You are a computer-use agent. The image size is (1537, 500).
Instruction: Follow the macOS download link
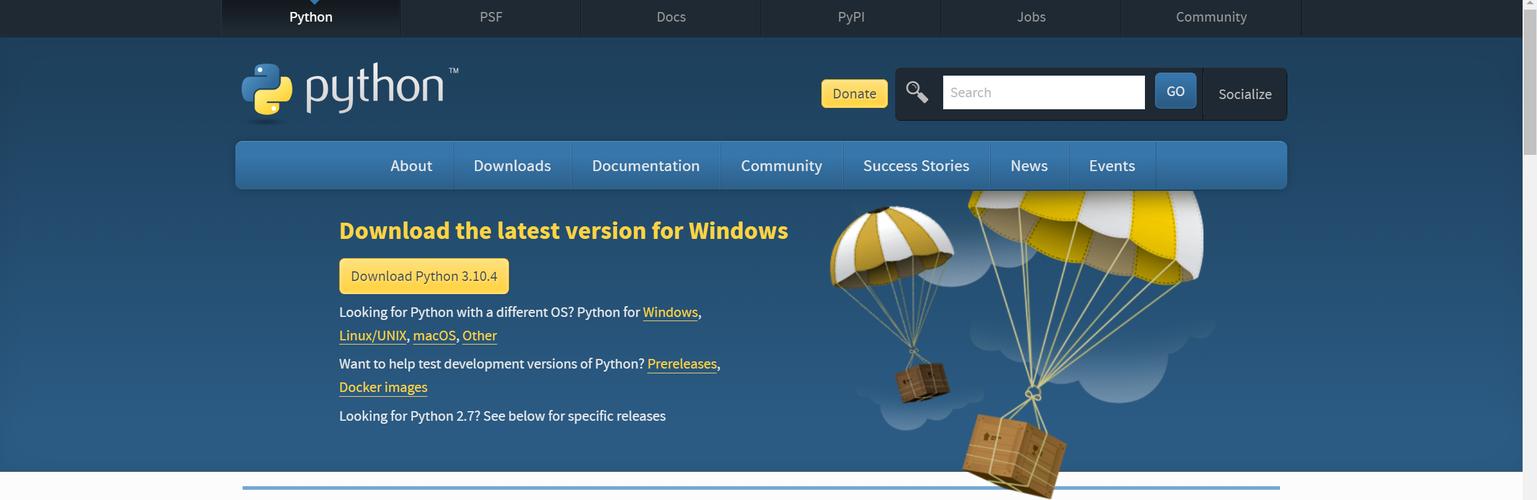[434, 336]
